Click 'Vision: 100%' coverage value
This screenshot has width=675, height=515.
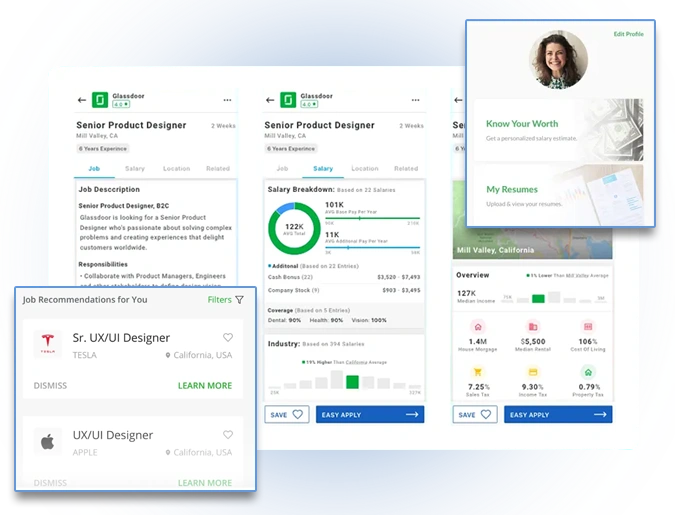(x=369, y=320)
